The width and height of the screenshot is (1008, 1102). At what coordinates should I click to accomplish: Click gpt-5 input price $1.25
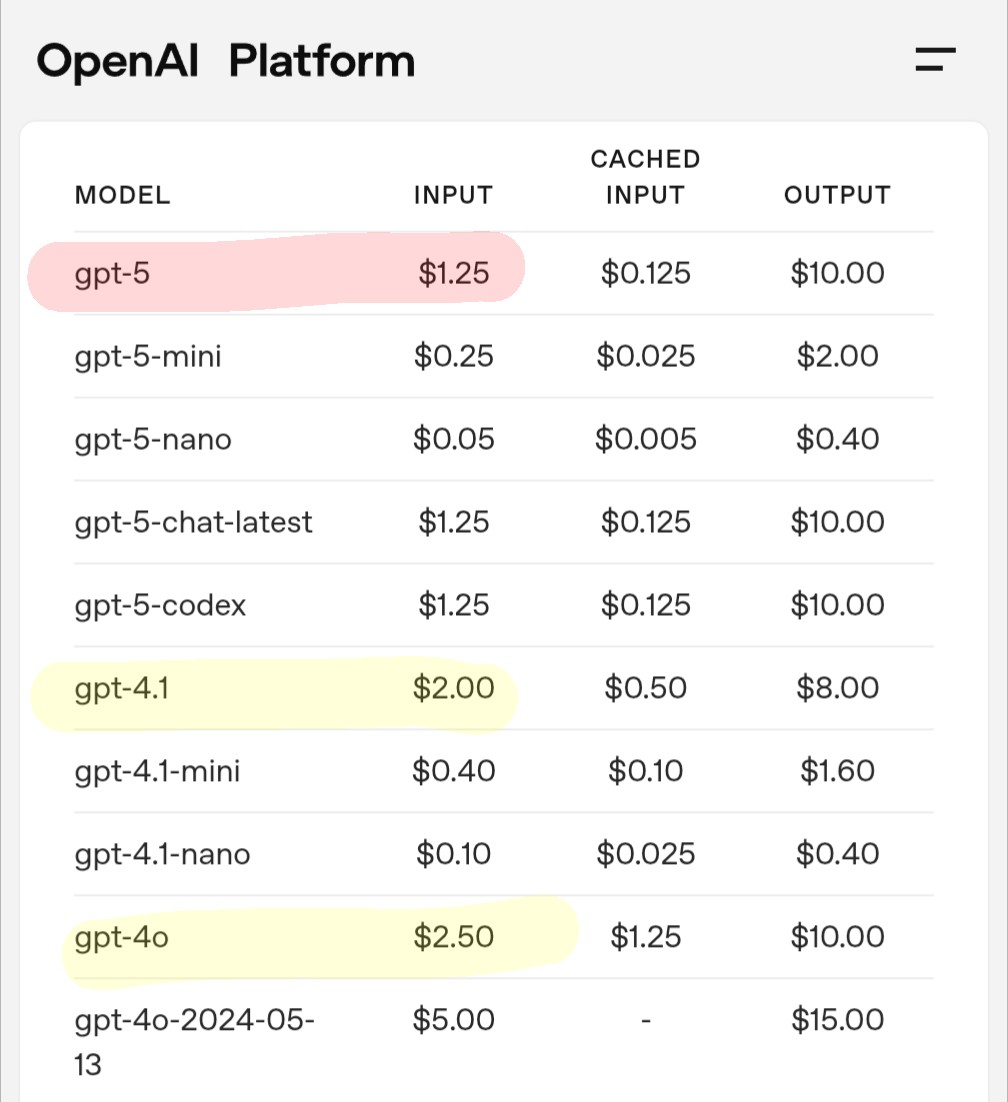(453, 273)
